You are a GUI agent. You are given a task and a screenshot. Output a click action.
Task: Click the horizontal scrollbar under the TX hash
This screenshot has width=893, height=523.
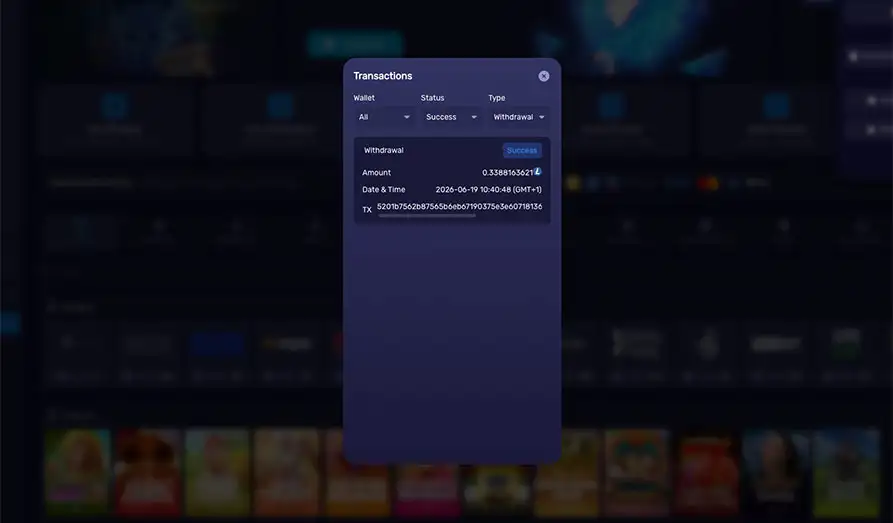[x=427, y=216]
